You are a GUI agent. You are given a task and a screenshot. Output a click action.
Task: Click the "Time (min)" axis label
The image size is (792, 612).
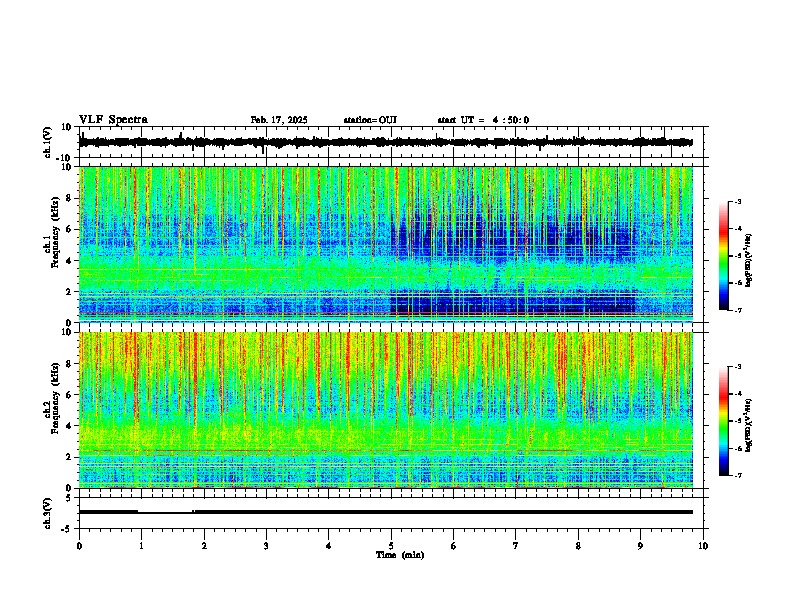400,555
